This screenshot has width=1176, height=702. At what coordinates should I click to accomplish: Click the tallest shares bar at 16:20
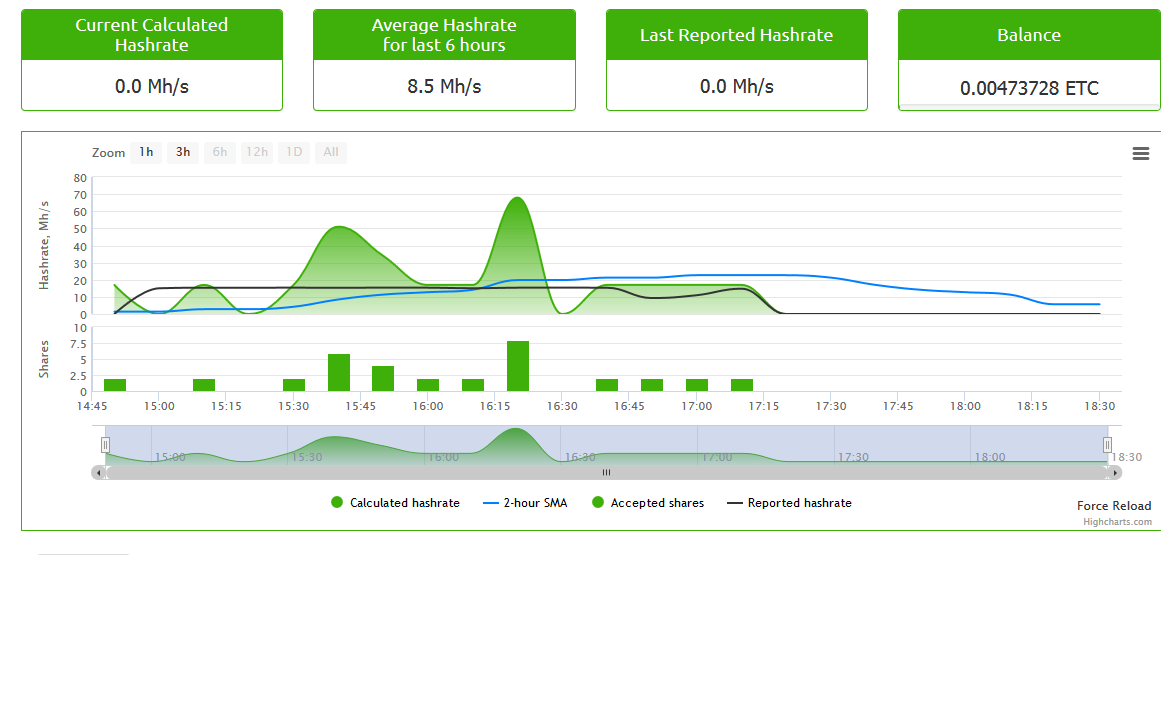point(518,366)
